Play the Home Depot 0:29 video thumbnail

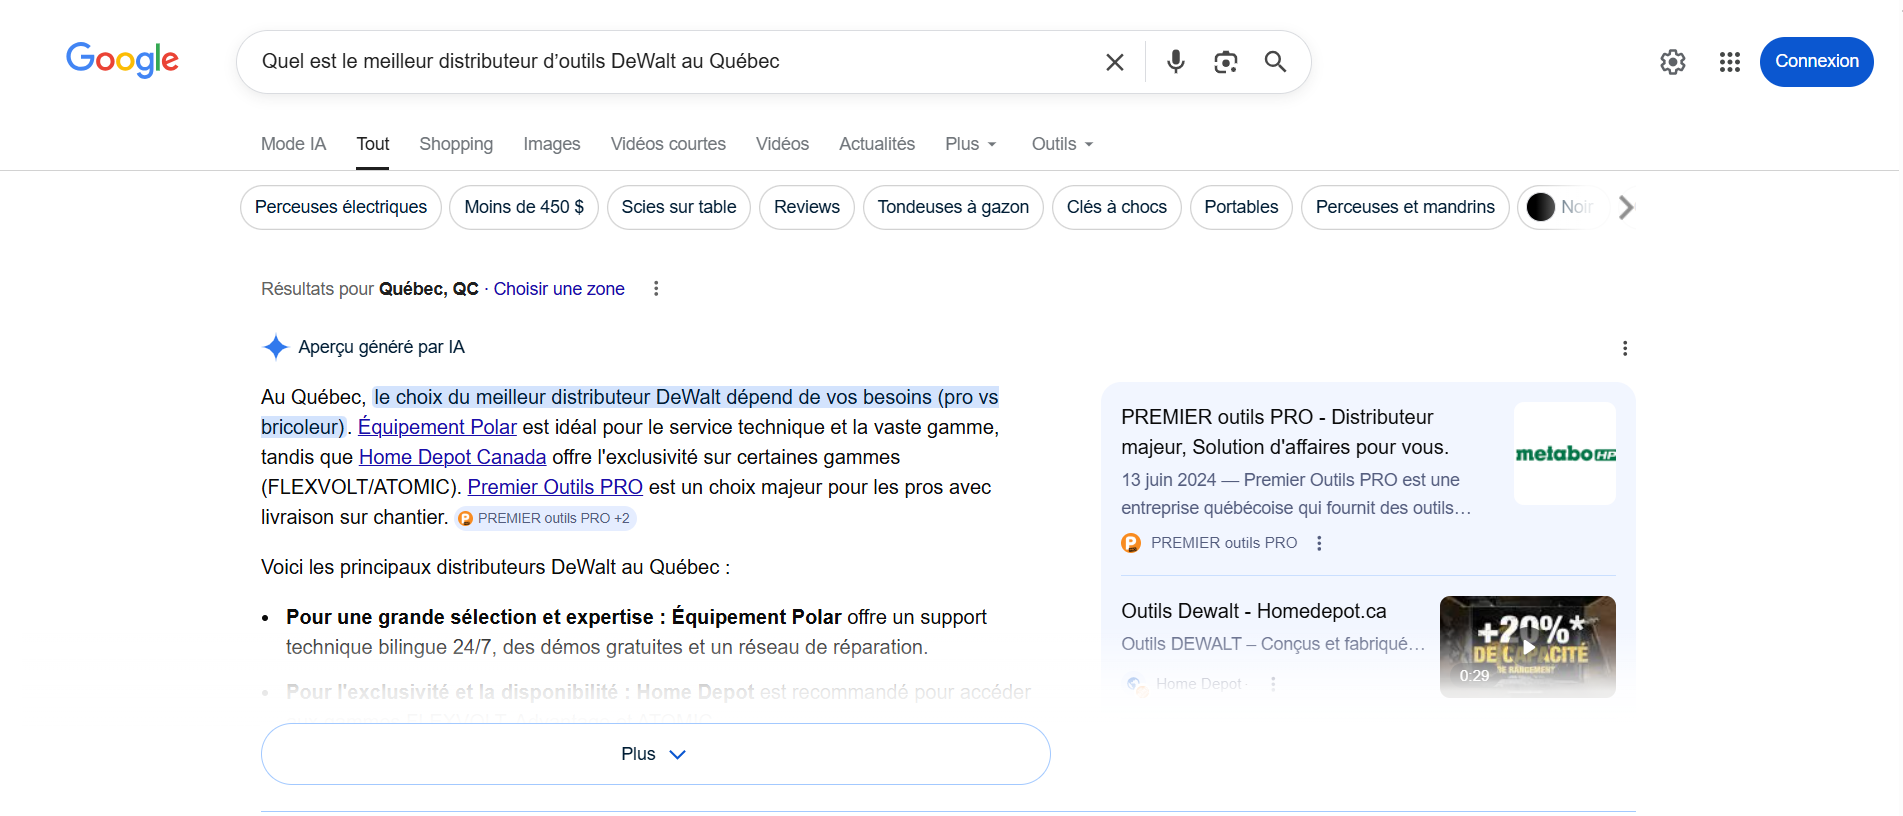click(1528, 647)
